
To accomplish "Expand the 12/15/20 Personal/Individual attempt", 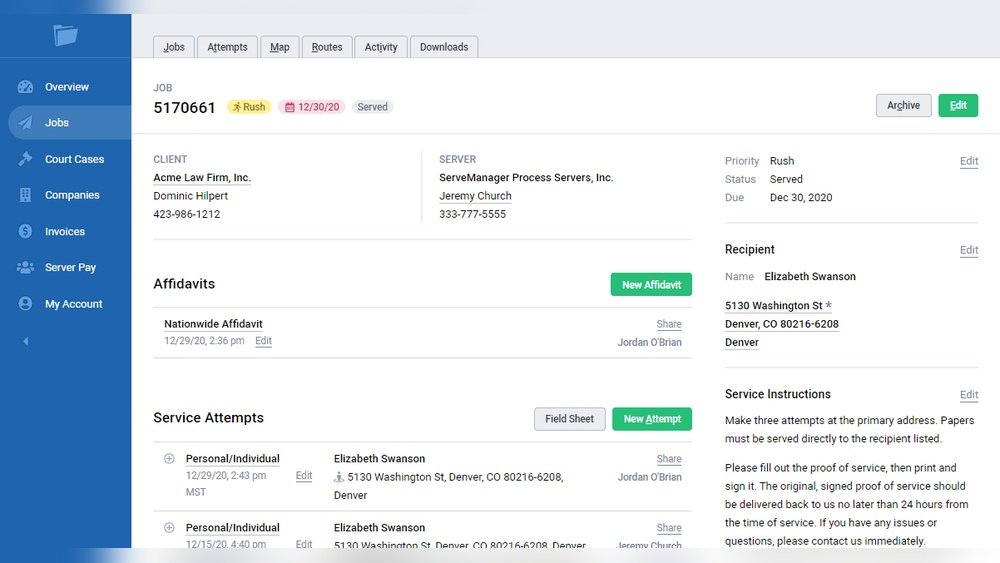I will (169, 527).
